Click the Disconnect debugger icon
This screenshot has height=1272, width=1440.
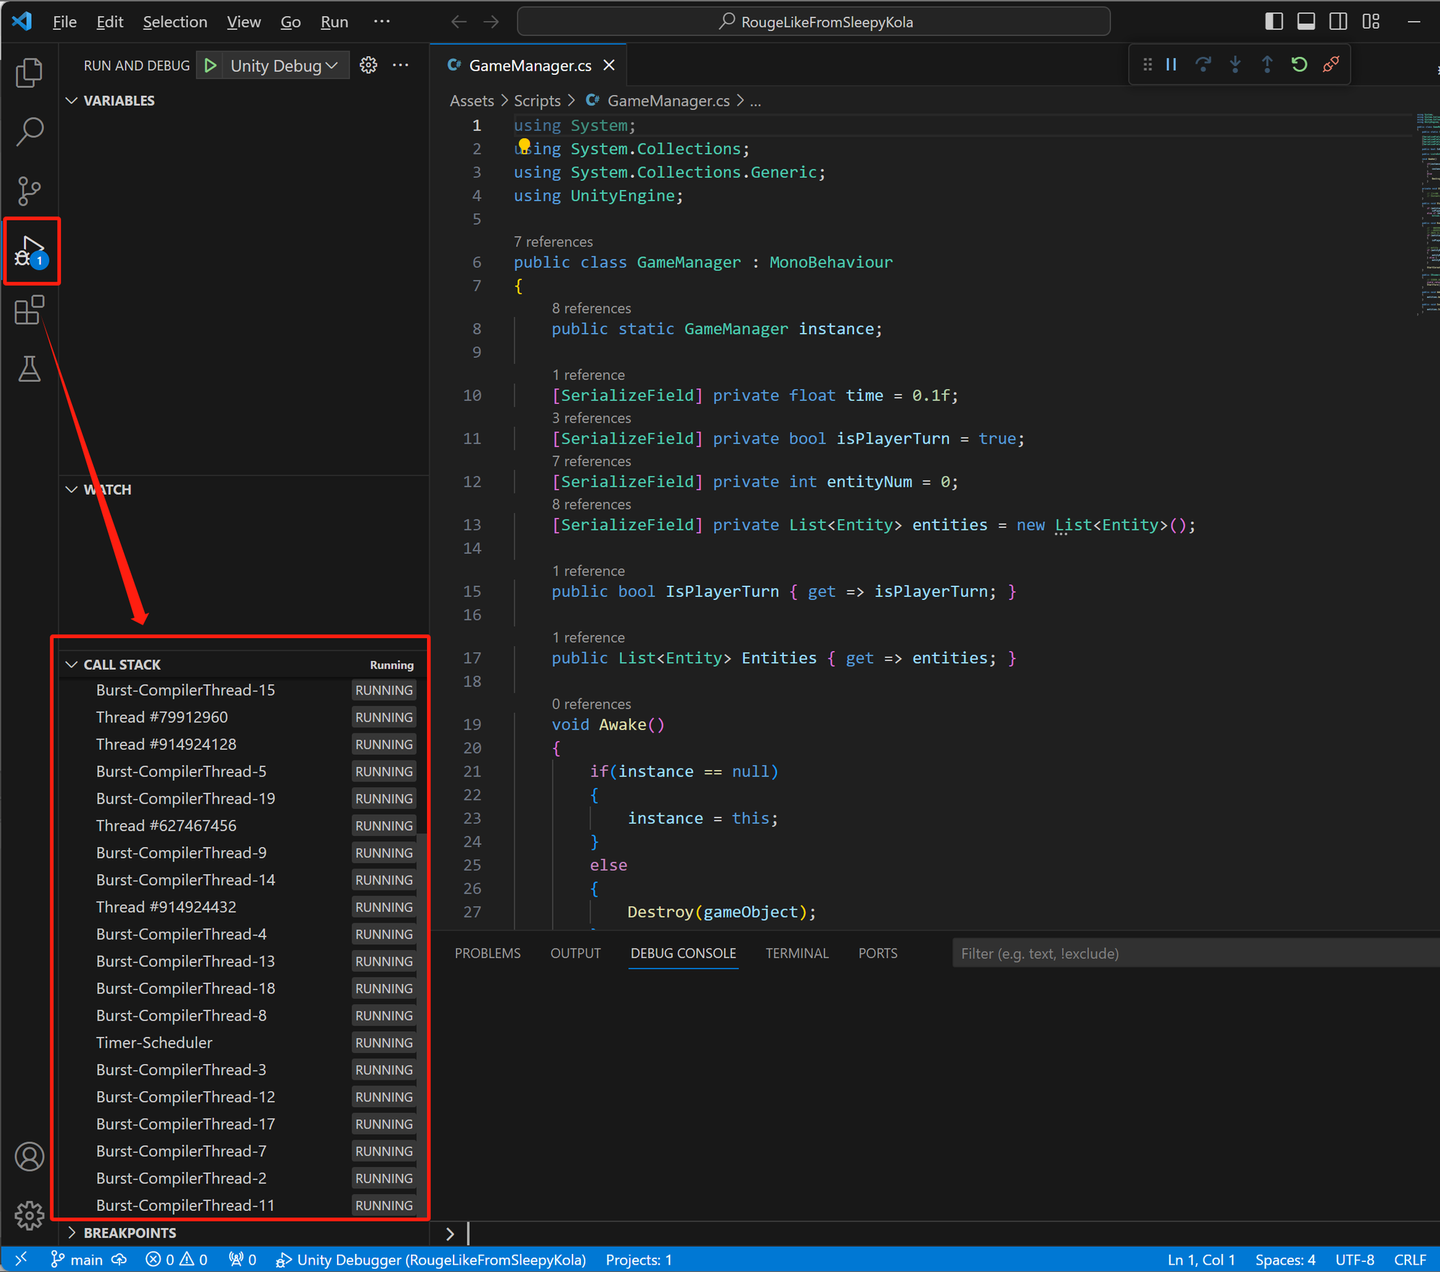(x=1331, y=63)
